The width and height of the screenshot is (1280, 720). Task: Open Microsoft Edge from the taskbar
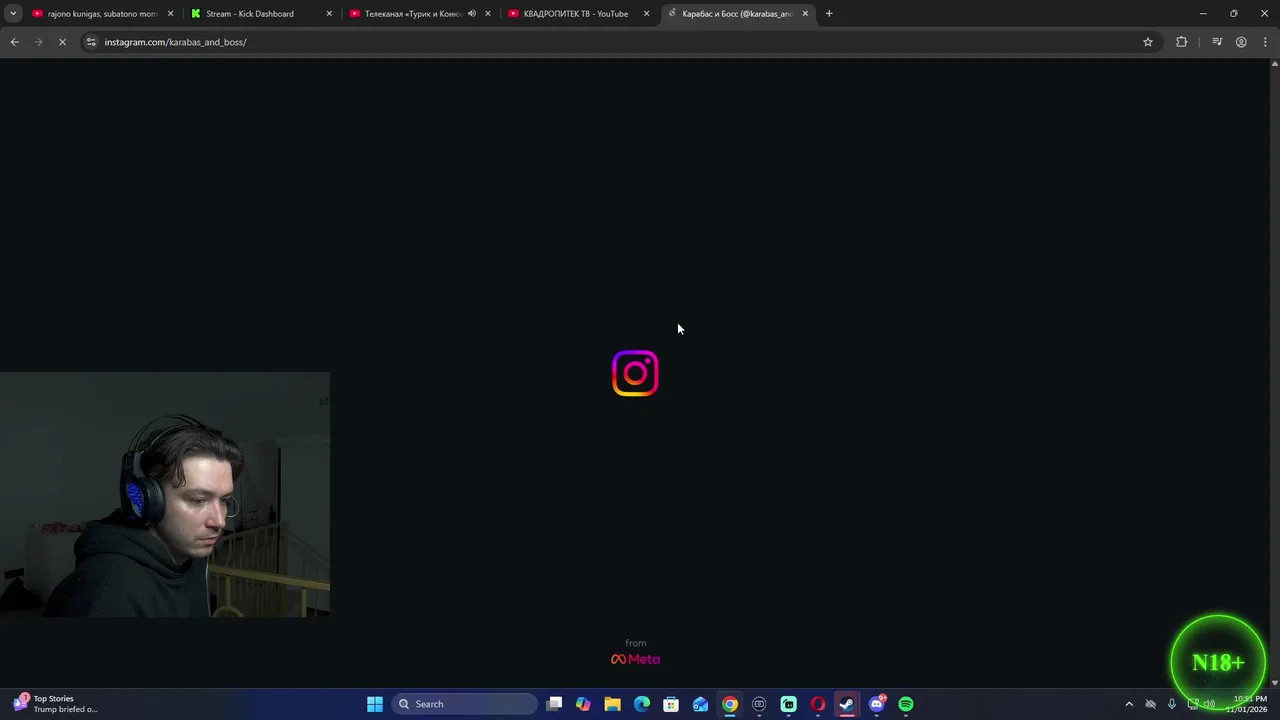pos(642,704)
